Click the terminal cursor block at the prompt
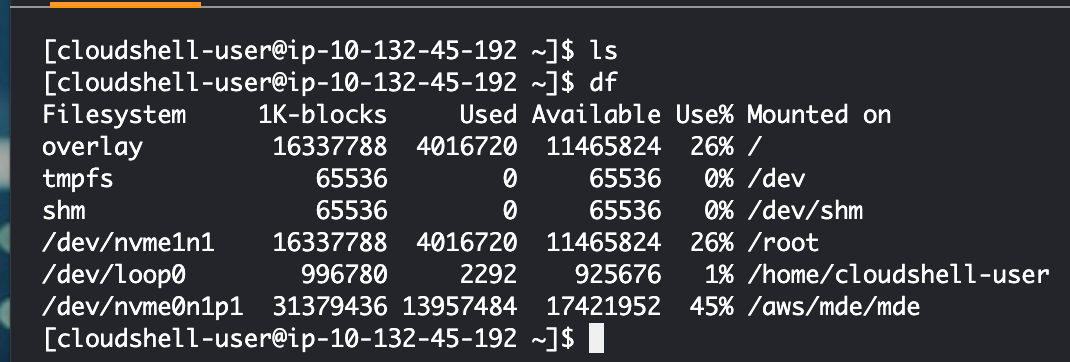 [x=596, y=339]
